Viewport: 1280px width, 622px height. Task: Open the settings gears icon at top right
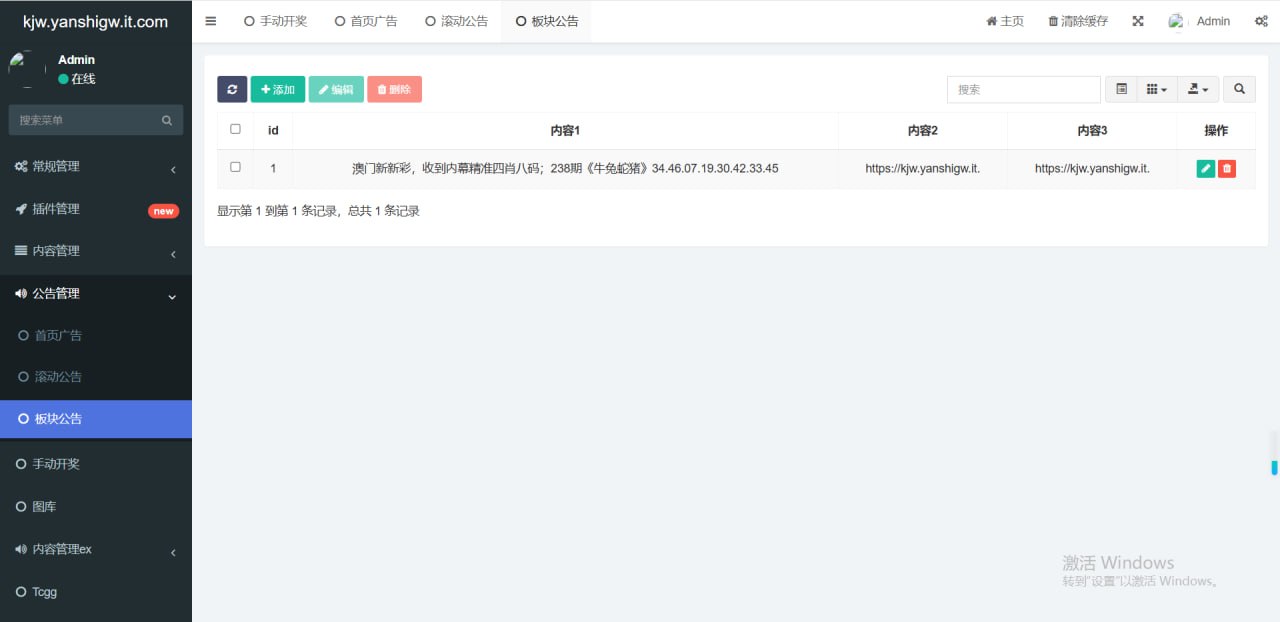[x=1261, y=21]
